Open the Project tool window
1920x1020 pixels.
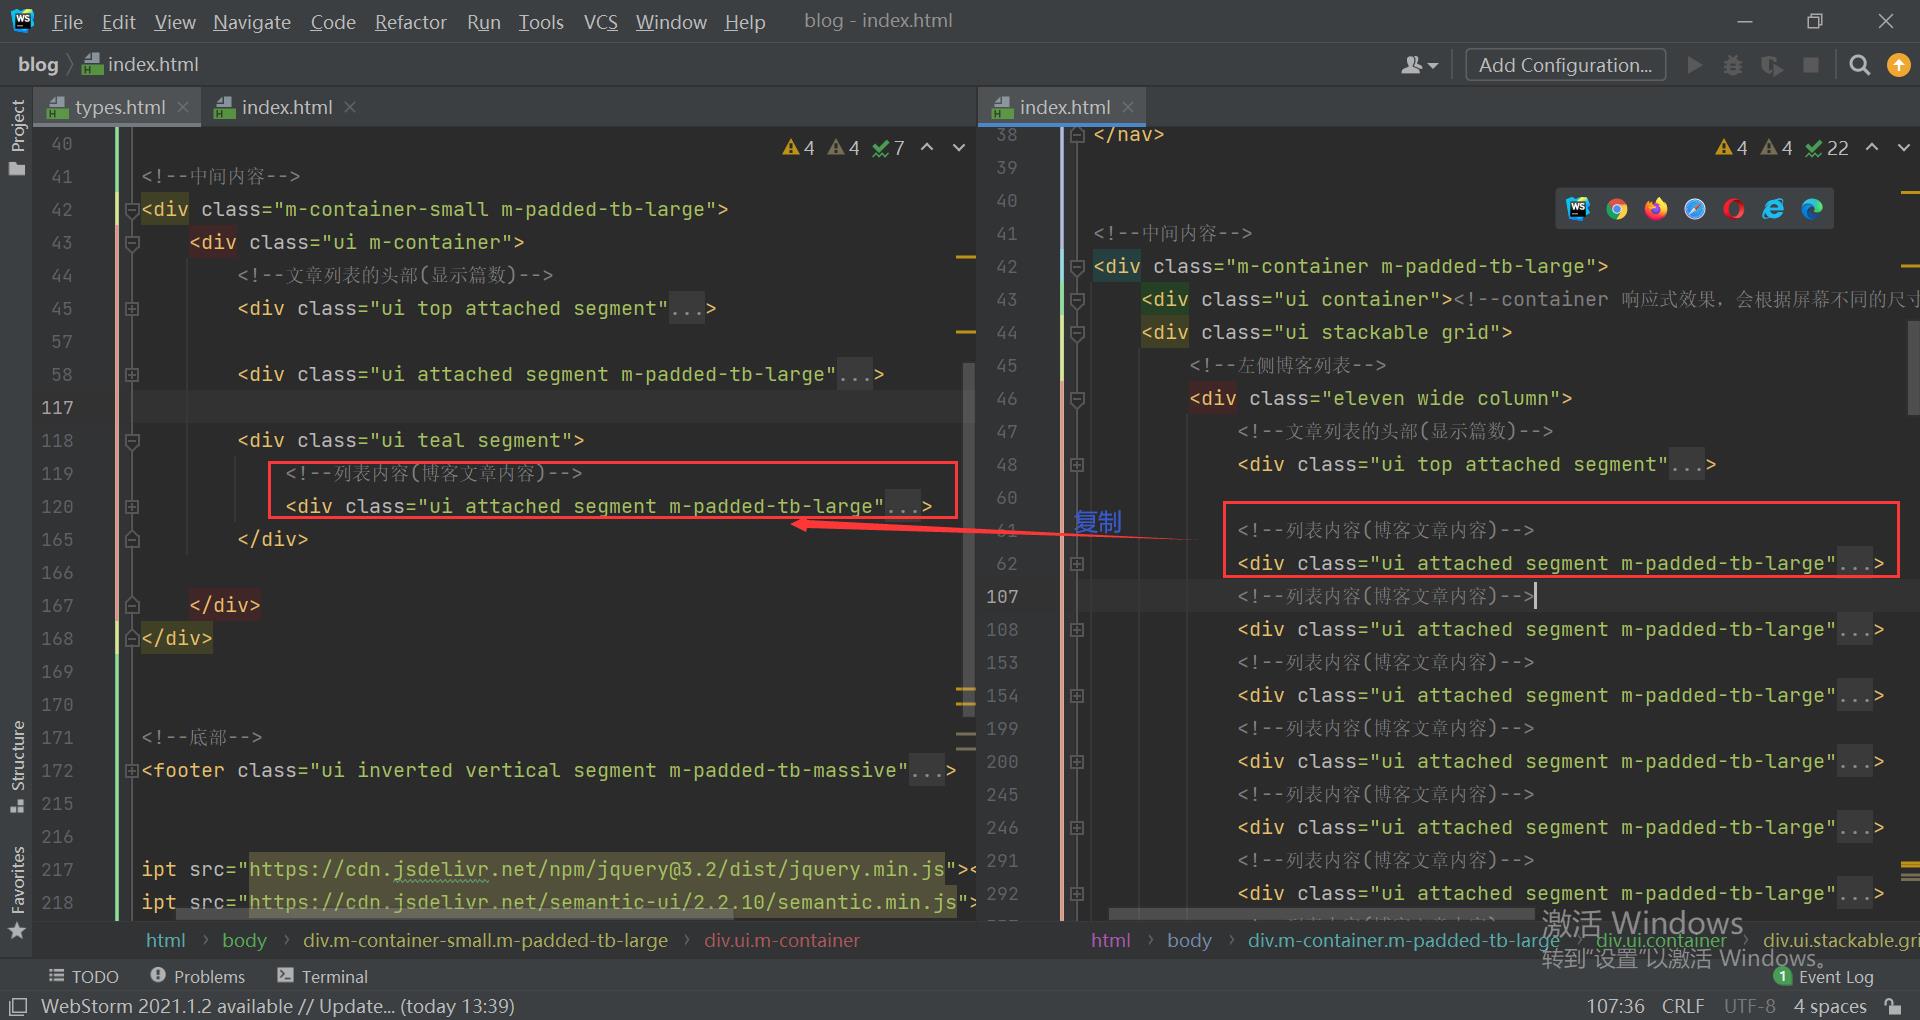[x=17, y=137]
